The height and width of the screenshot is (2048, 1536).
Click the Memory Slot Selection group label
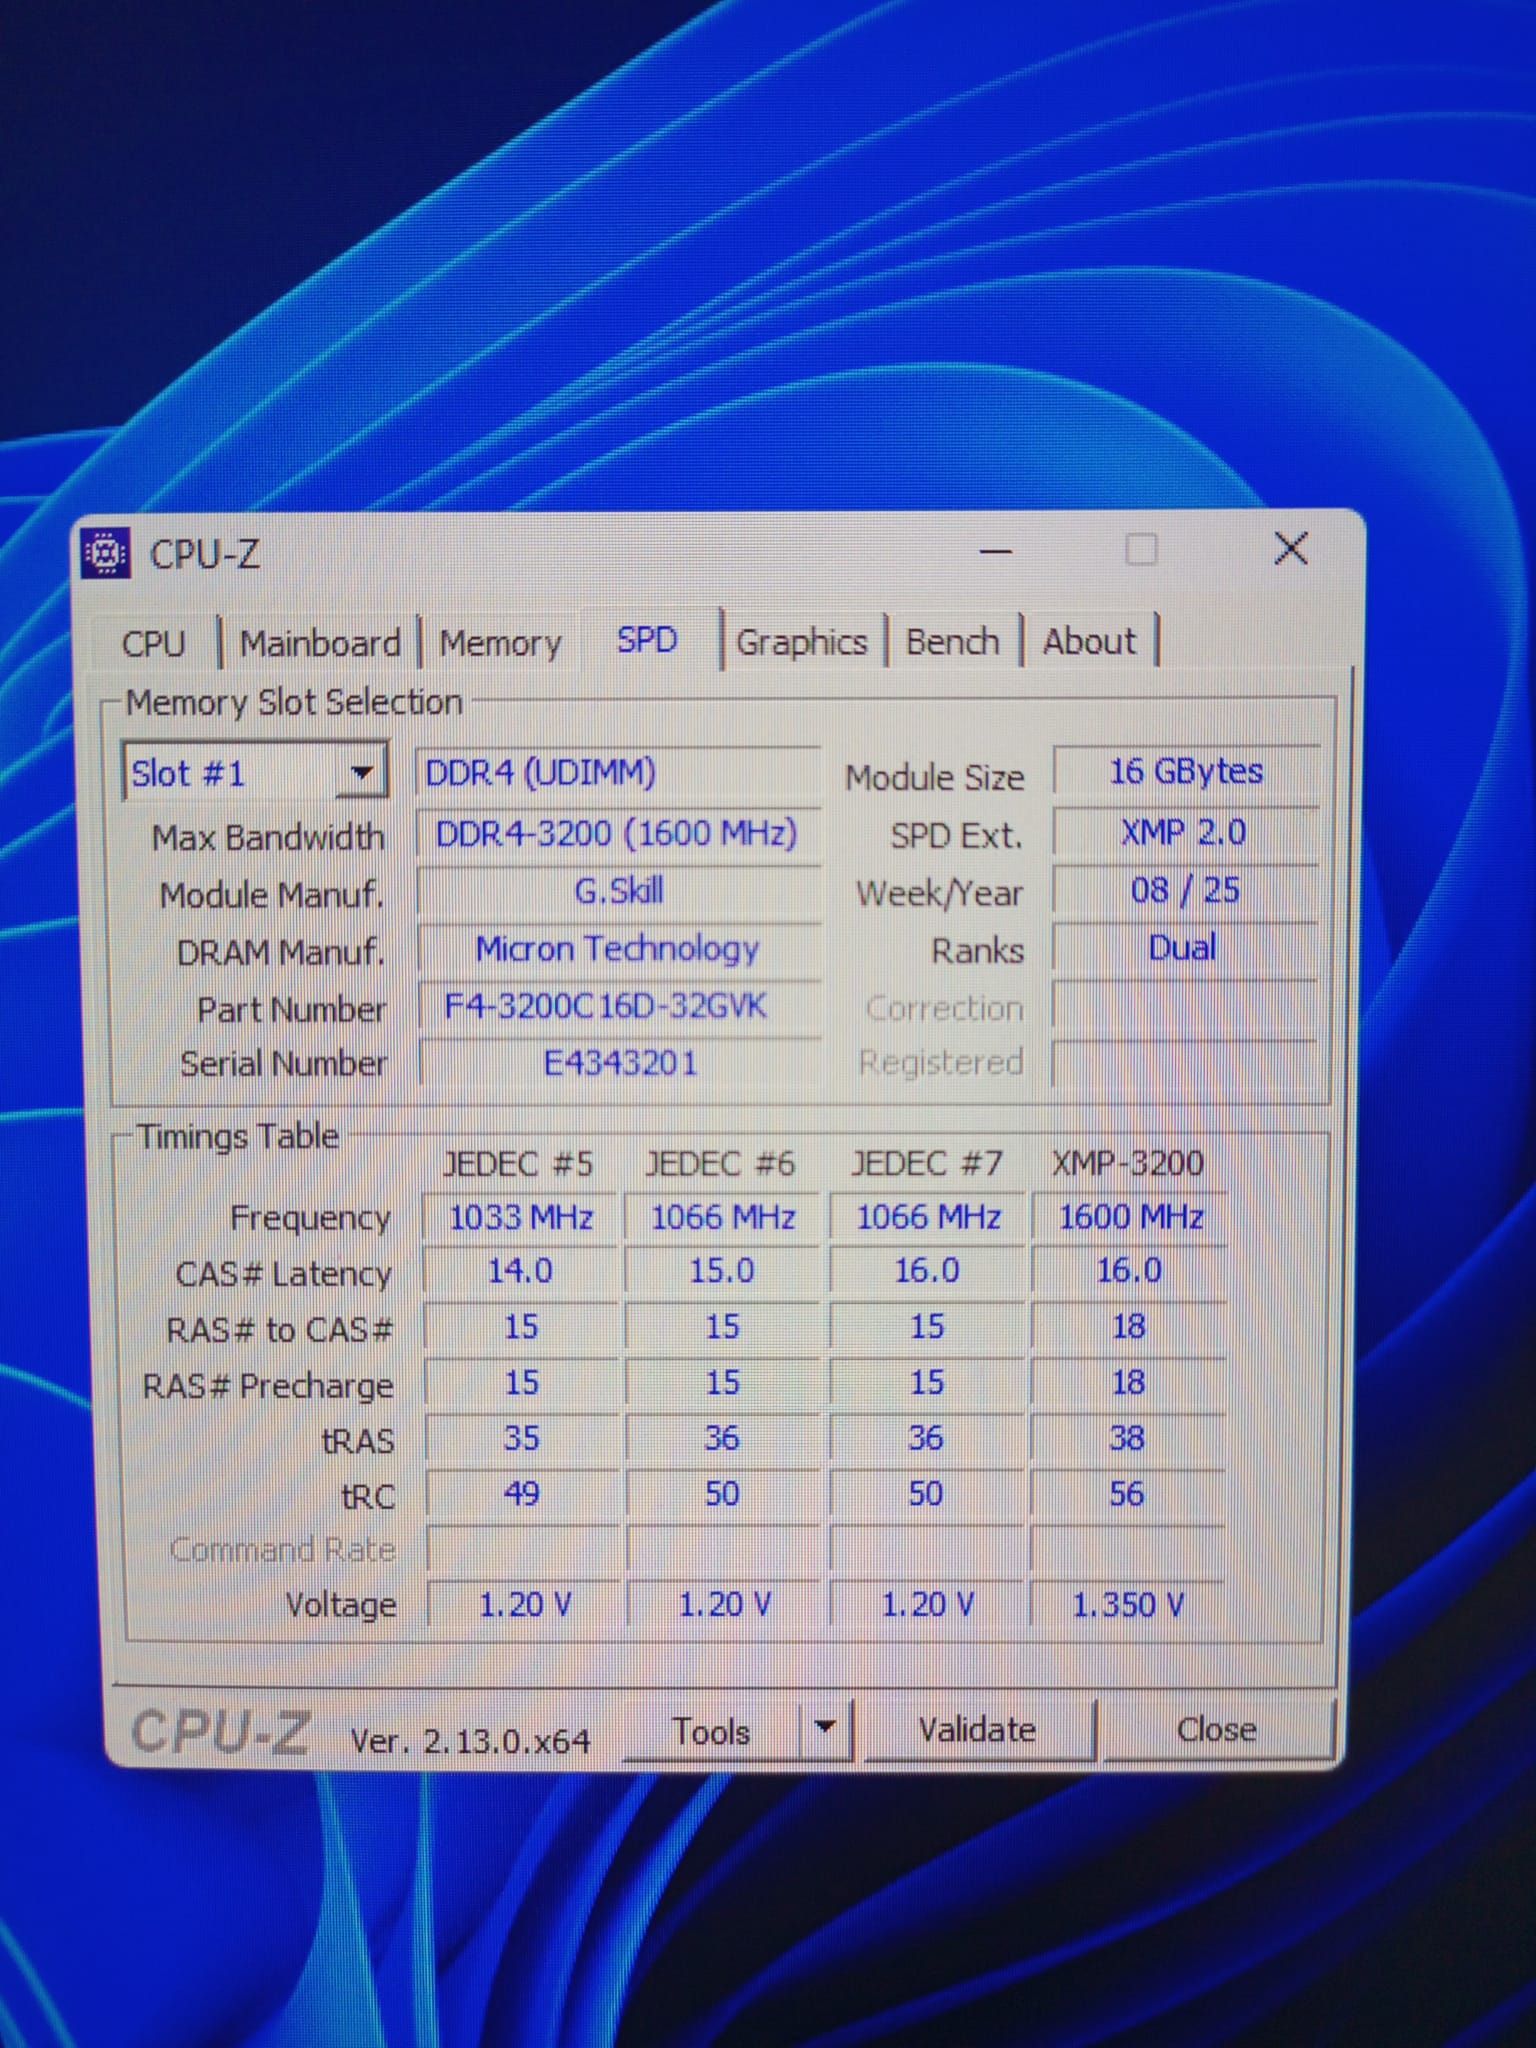[294, 702]
